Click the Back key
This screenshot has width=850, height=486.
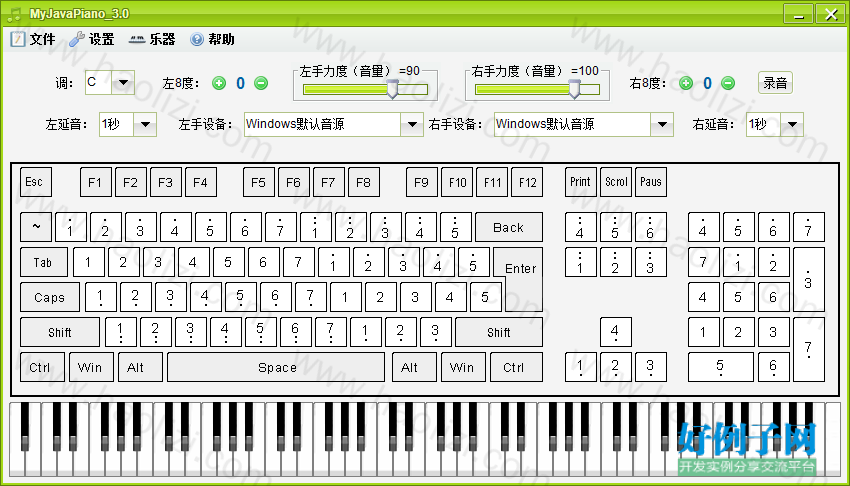[509, 227]
